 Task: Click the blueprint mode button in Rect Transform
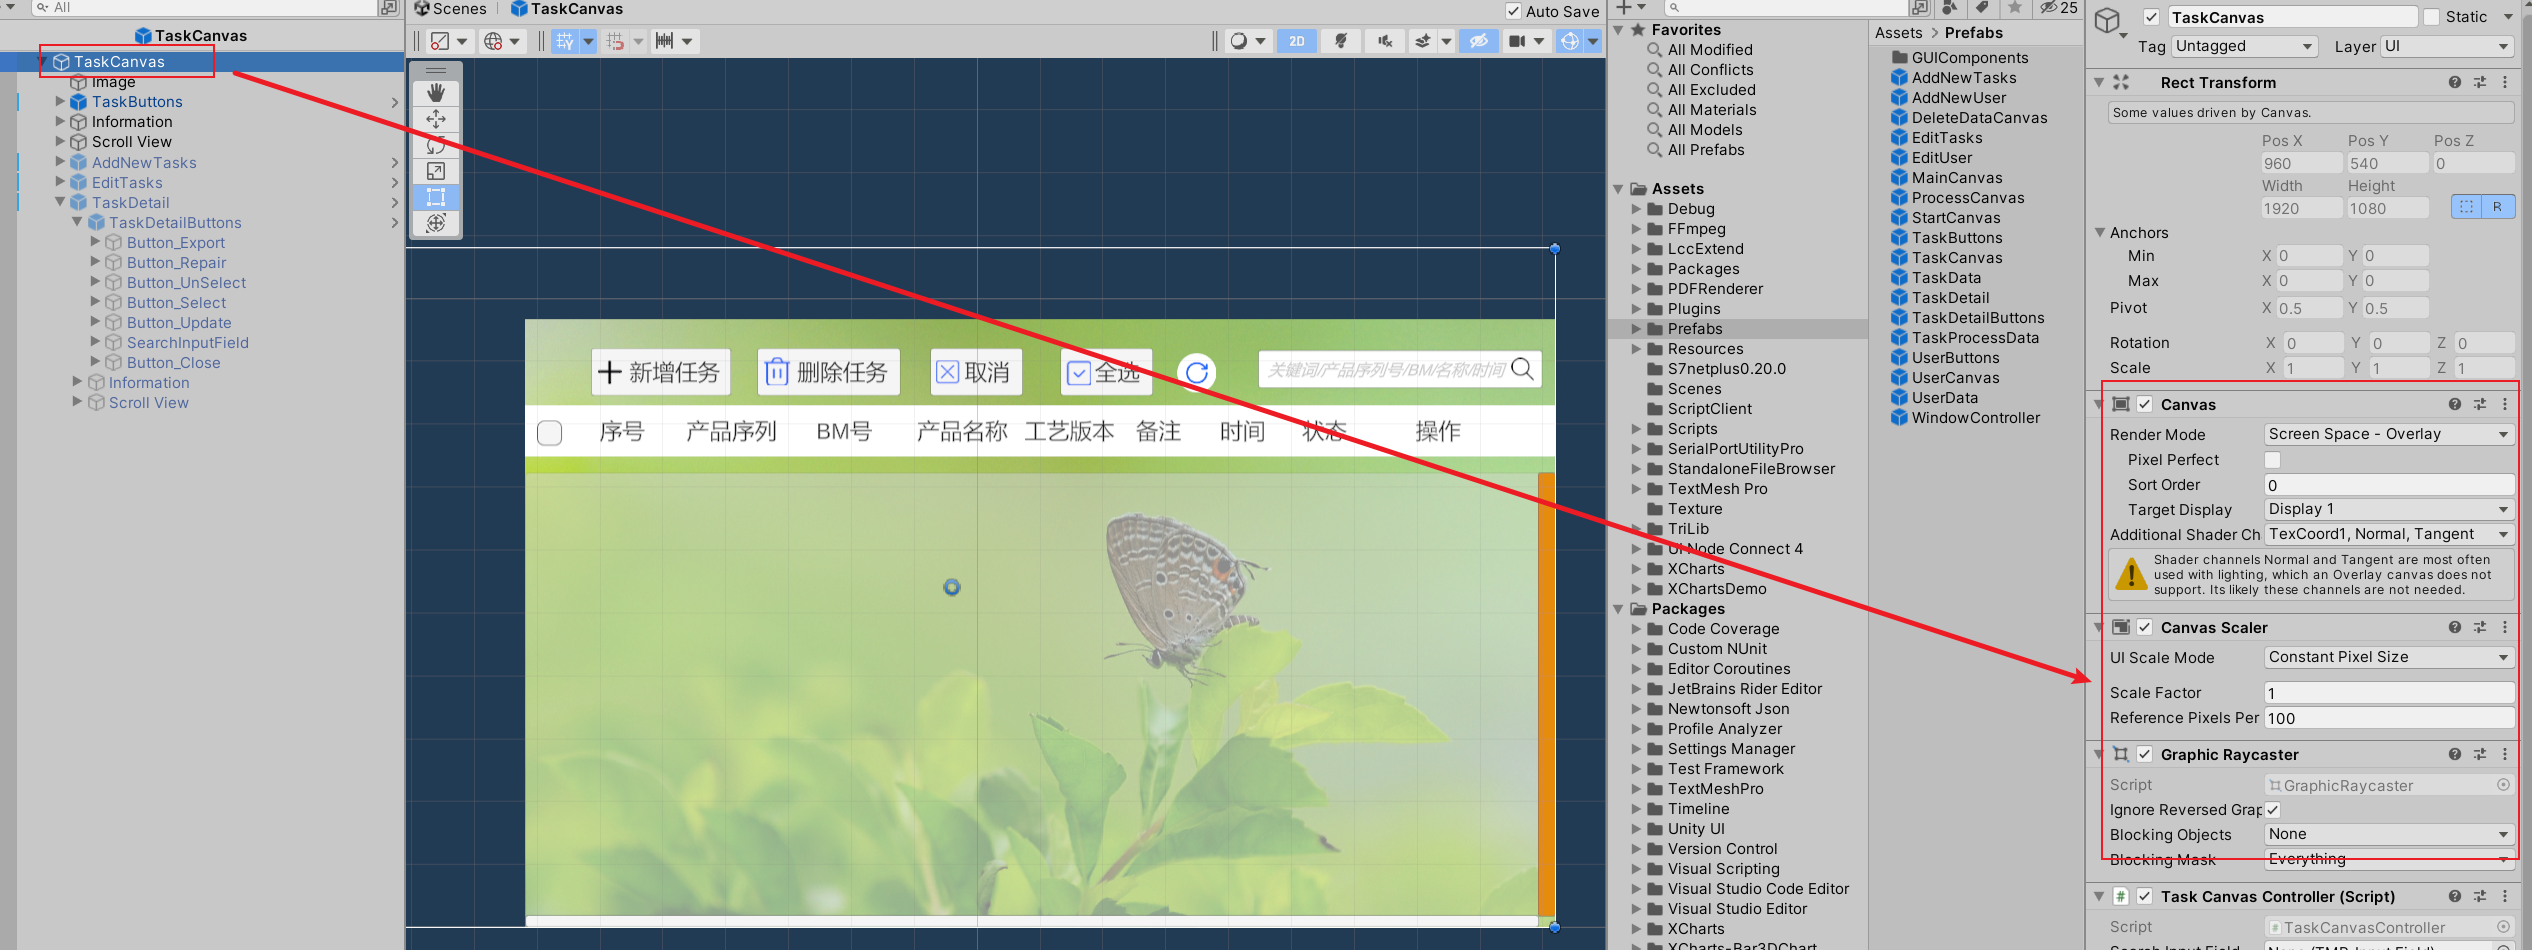coord(2467,207)
